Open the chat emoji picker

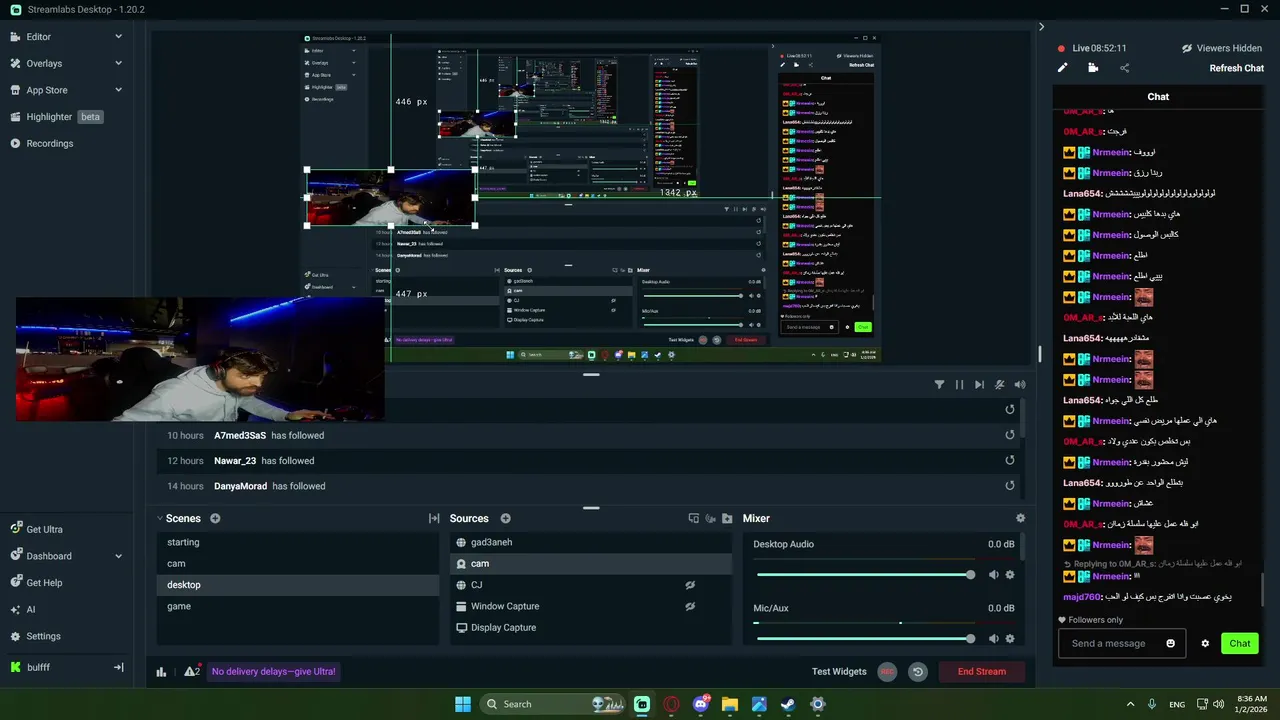pyautogui.click(x=1171, y=643)
